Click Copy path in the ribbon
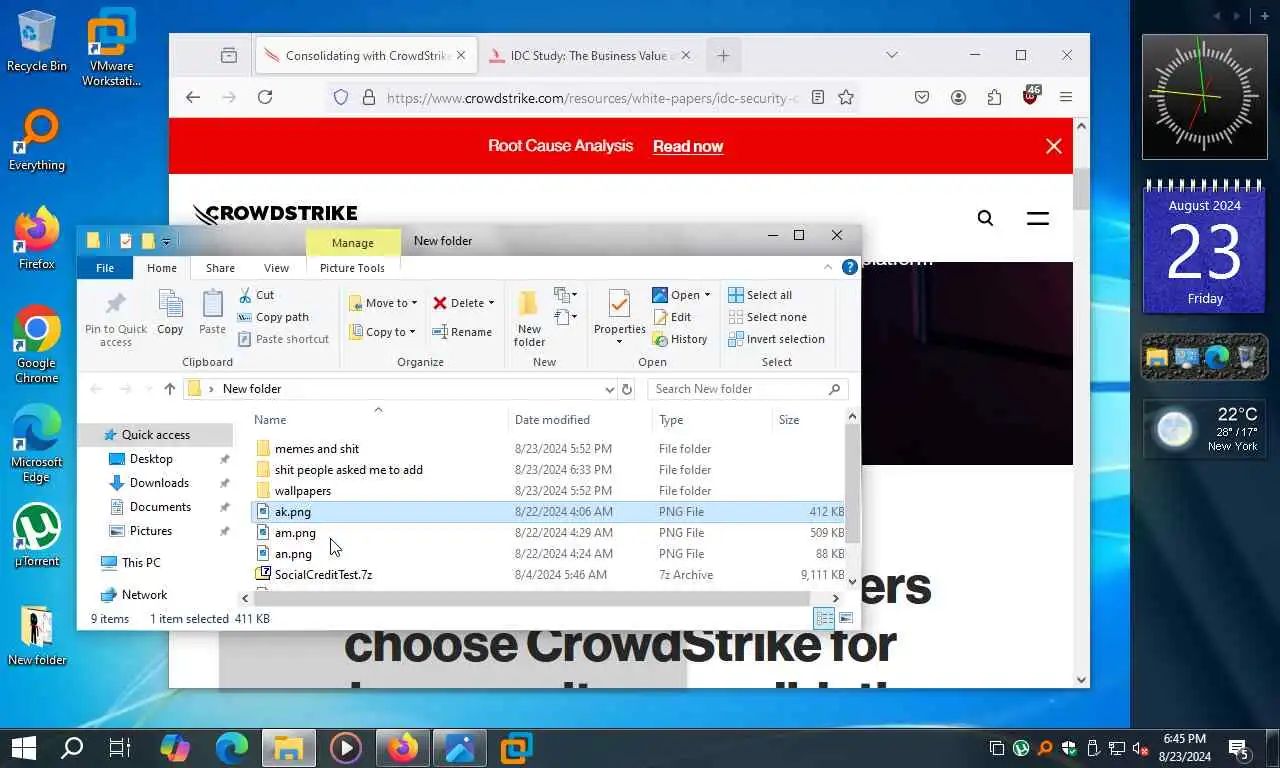1280x768 pixels. 273,317
